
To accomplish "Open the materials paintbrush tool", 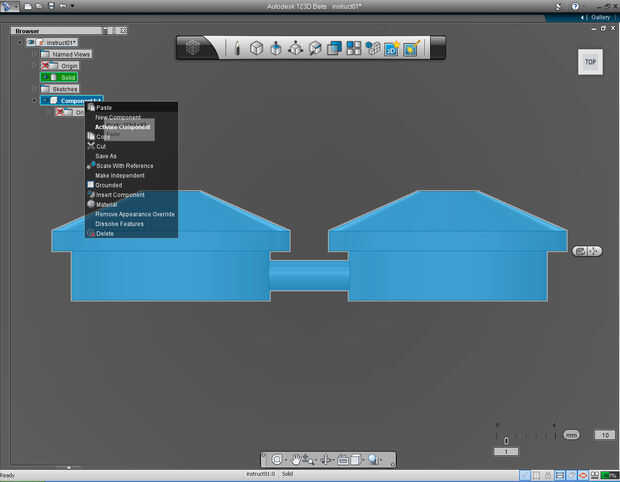I will [x=412, y=49].
